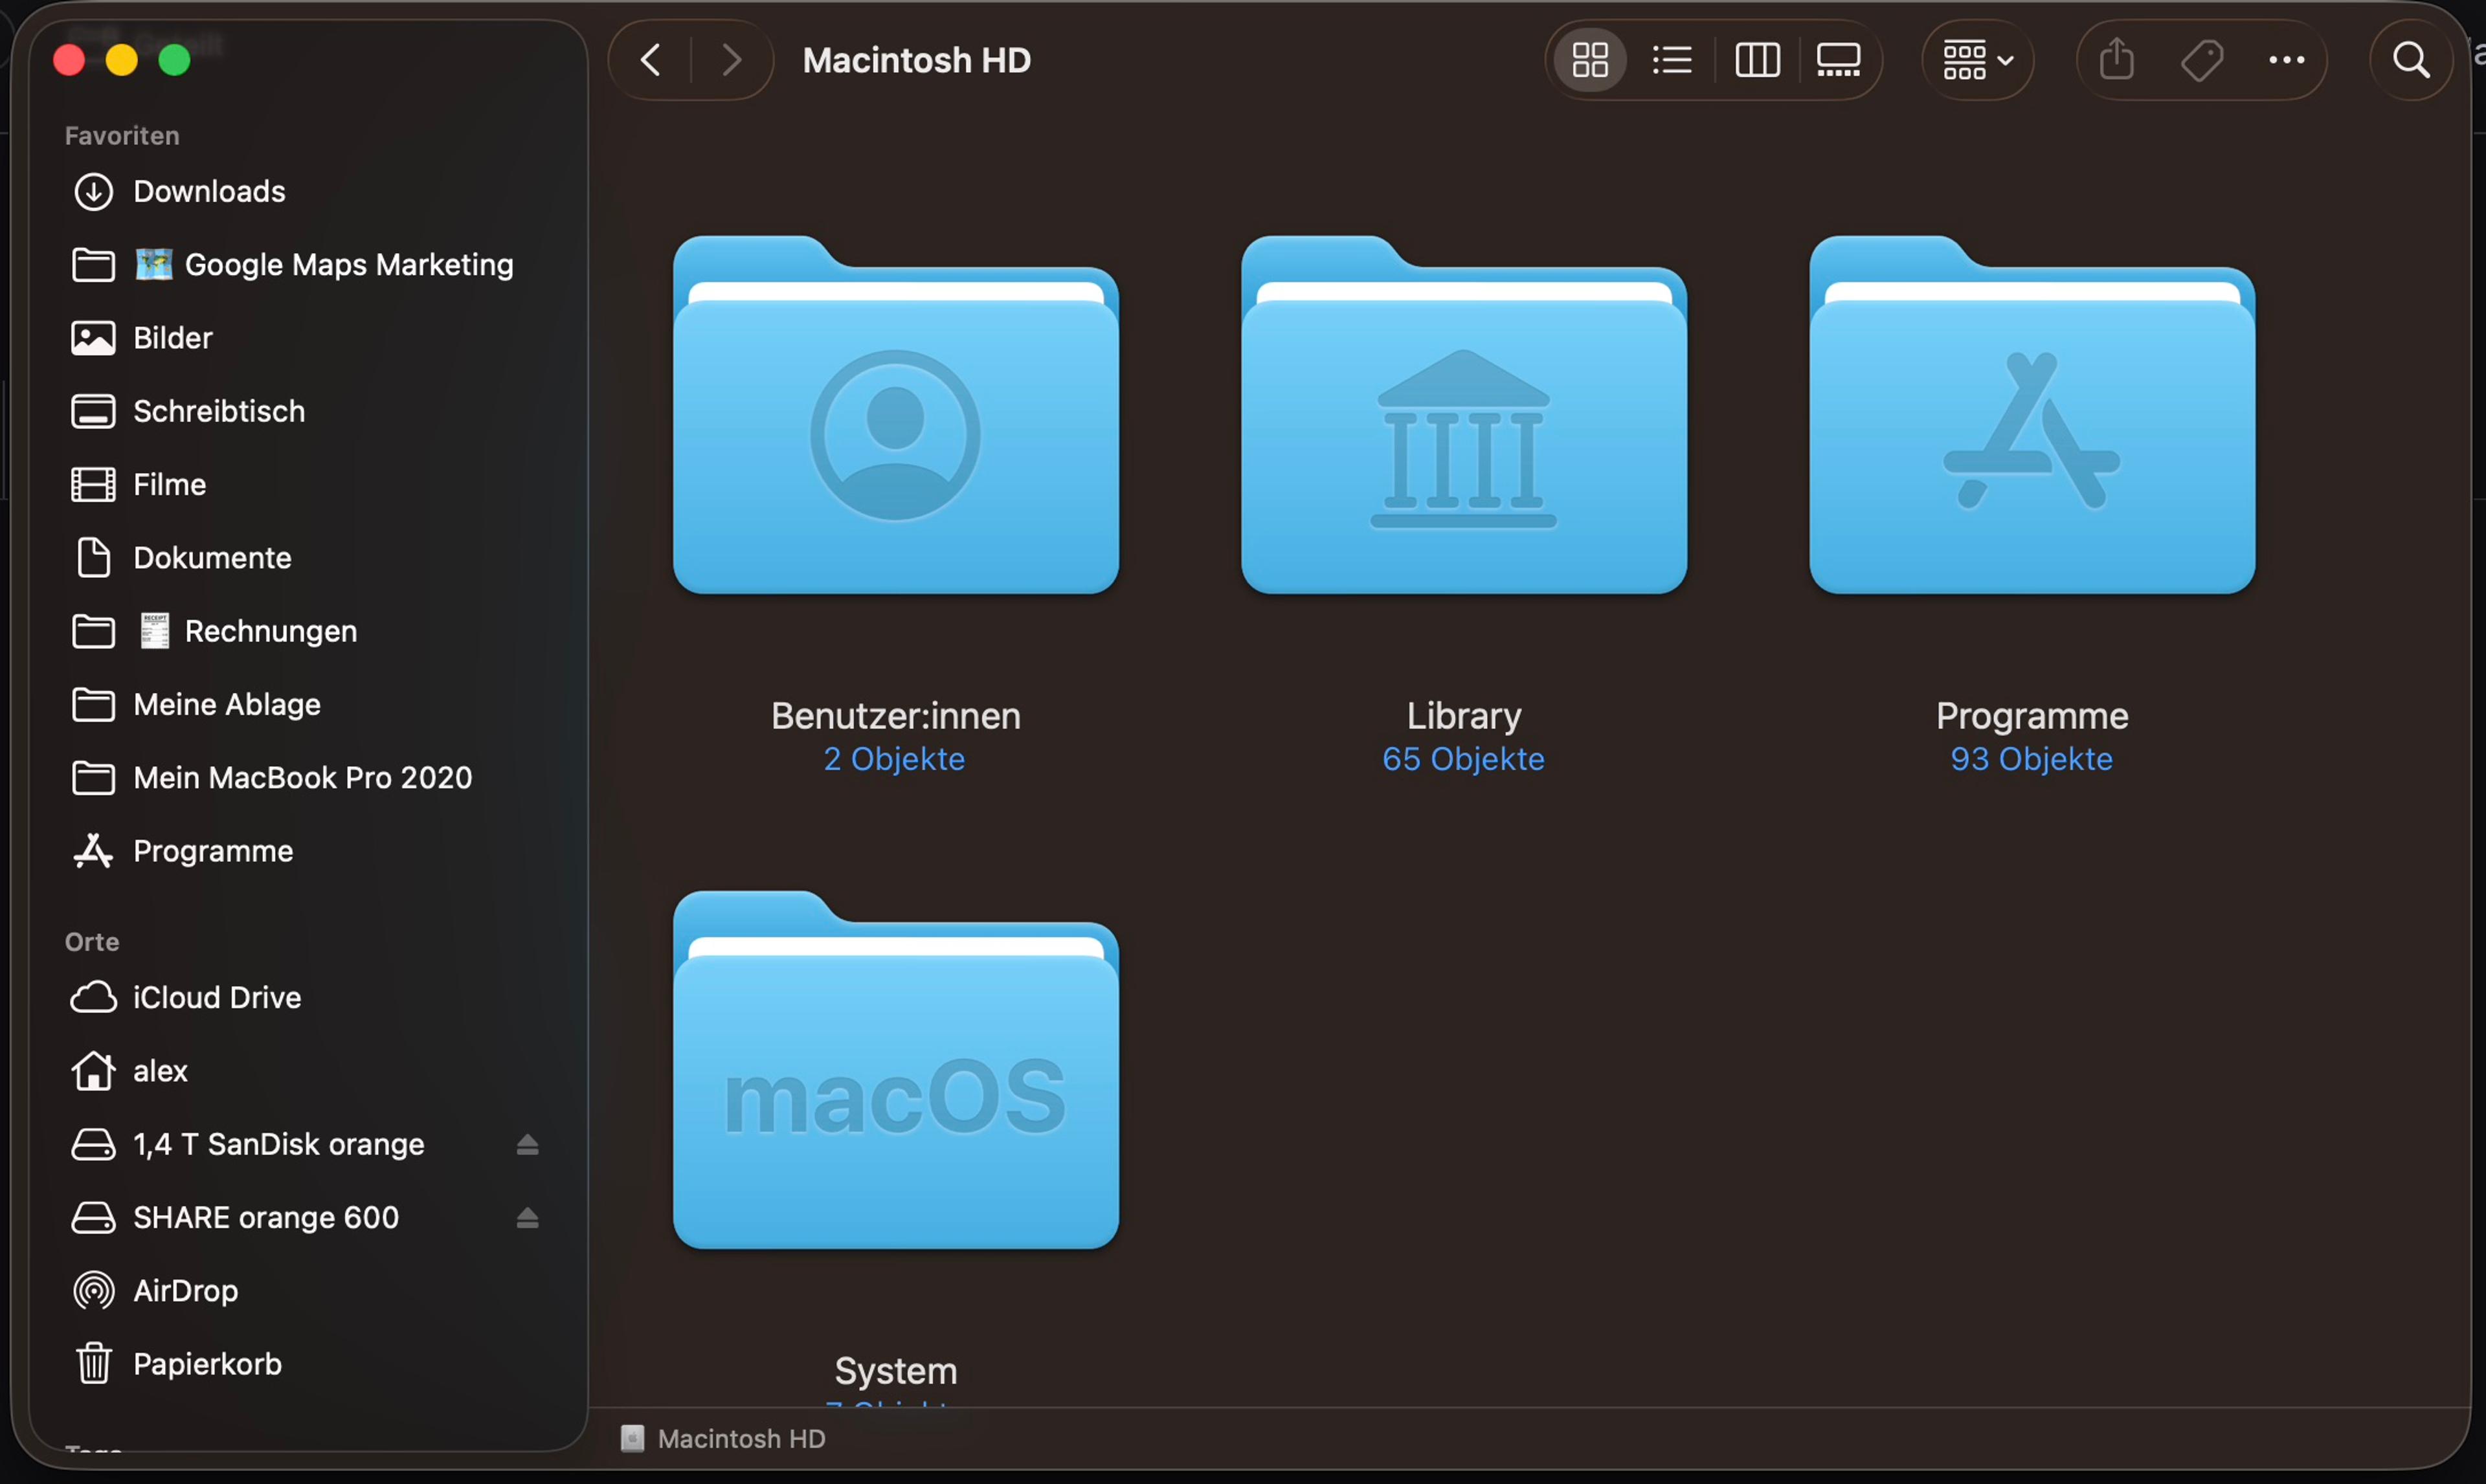The width and height of the screenshot is (2486, 1484).
Task: Select Schreibtisch in sidebar
Action: tap(308, 411)
